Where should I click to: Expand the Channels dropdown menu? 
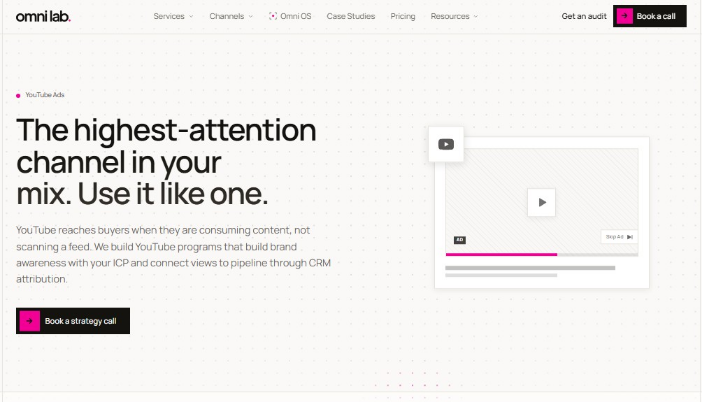pyautogui.click(x=231, y=16)
